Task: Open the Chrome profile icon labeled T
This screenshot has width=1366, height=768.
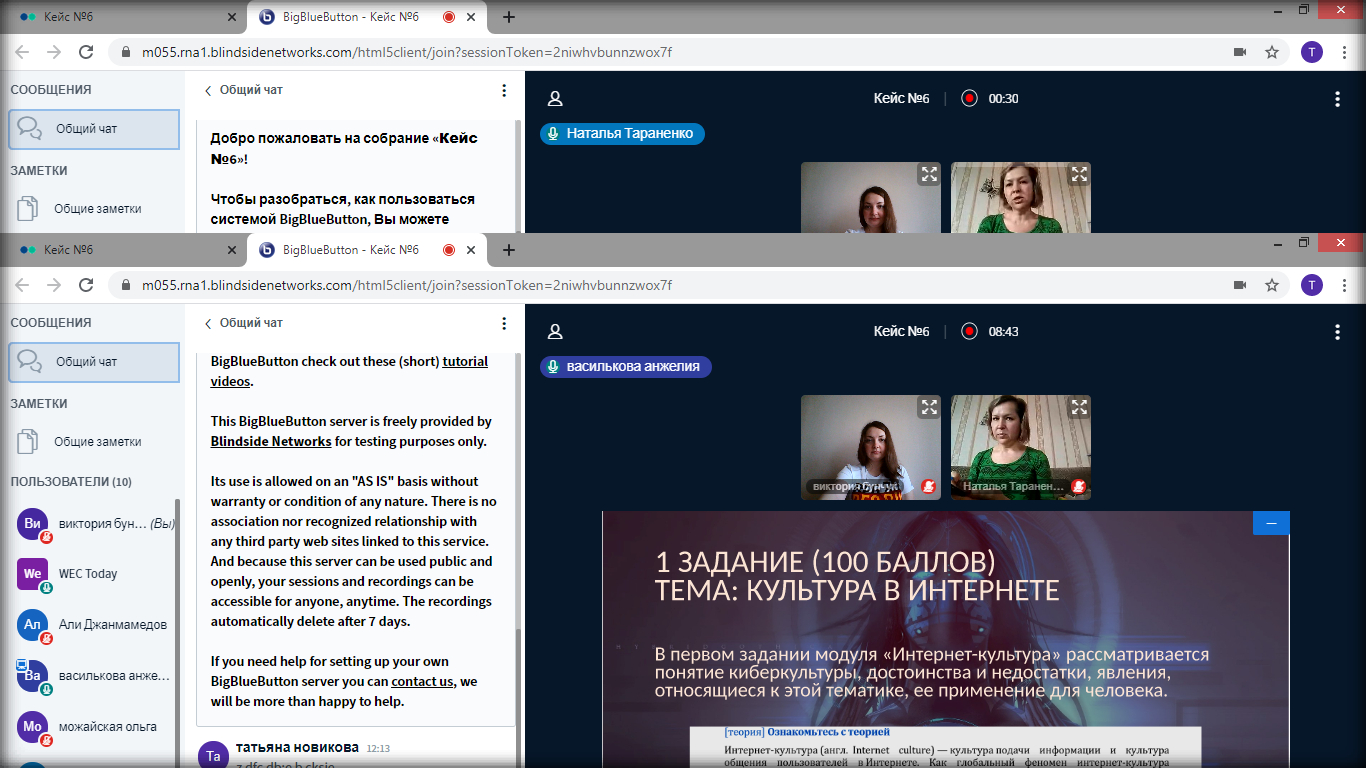Action: pyautogui.click(x=1312, y=285)
